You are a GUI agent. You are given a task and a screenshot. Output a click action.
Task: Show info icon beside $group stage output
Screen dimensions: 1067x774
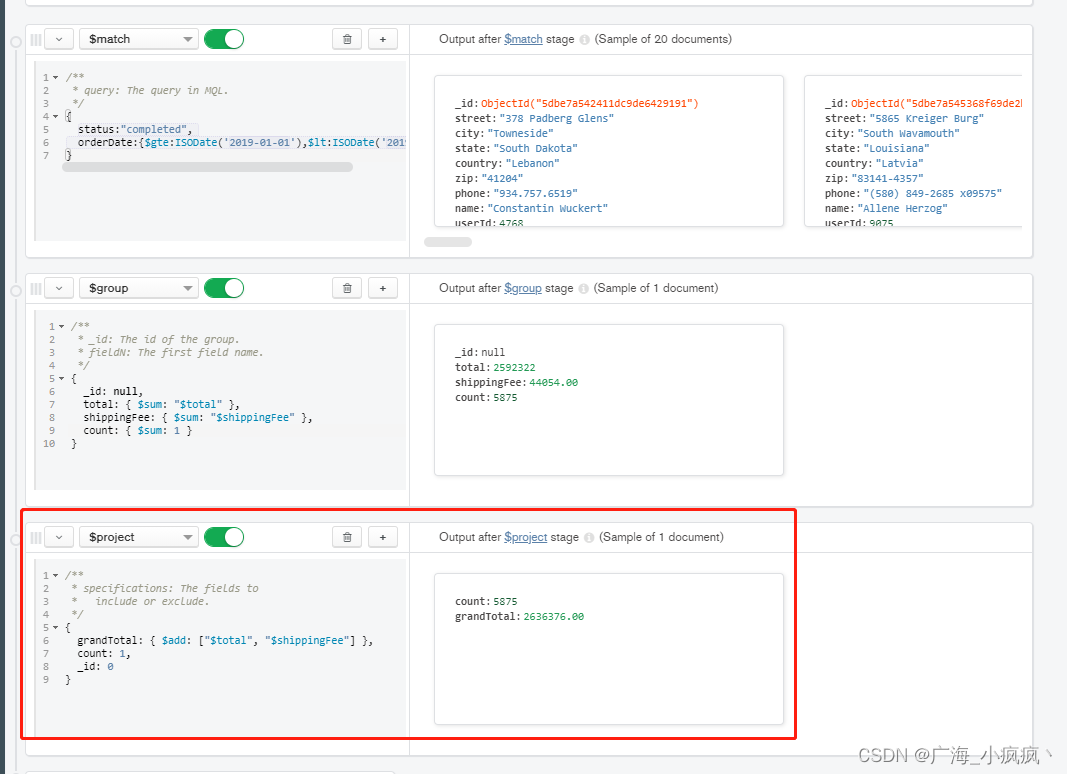pos(583,289)
